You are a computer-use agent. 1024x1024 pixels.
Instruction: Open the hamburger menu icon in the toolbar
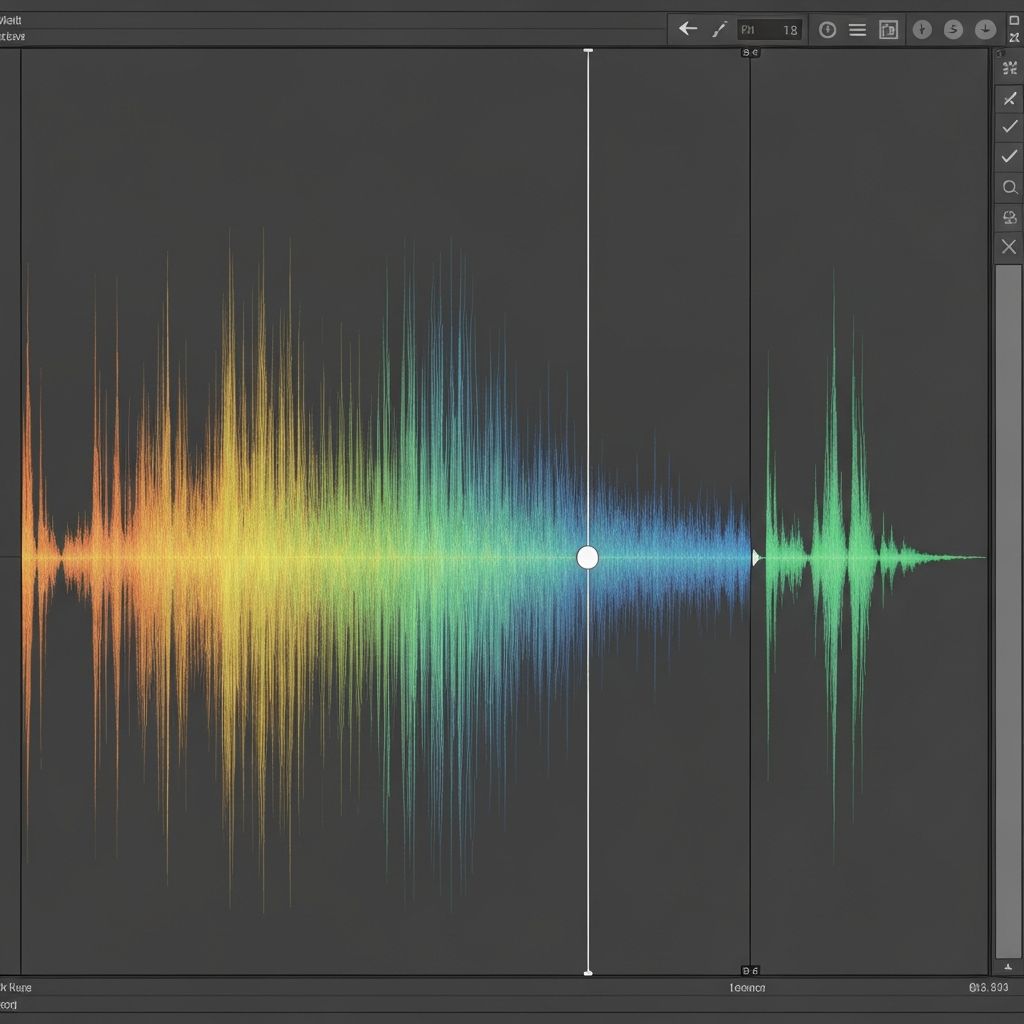(857, 29)
